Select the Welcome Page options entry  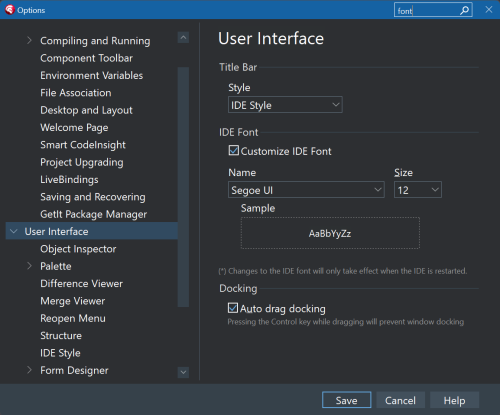[x=74, y=128]
